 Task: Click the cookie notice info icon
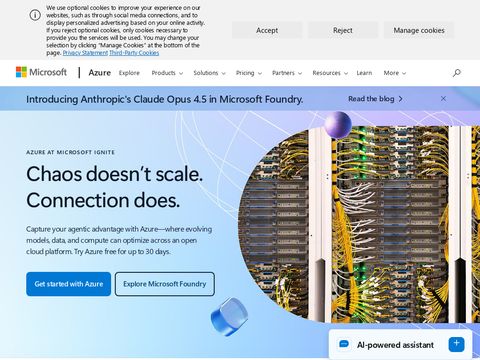point(35,15)
